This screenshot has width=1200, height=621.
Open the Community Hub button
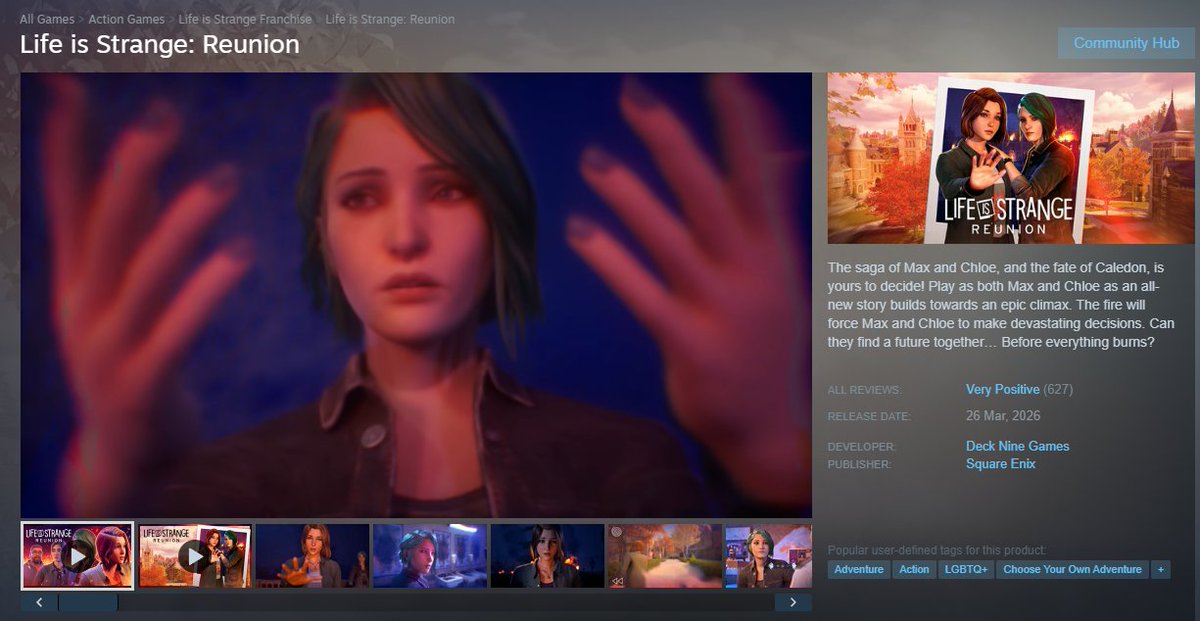click(x=1126, y=43)
